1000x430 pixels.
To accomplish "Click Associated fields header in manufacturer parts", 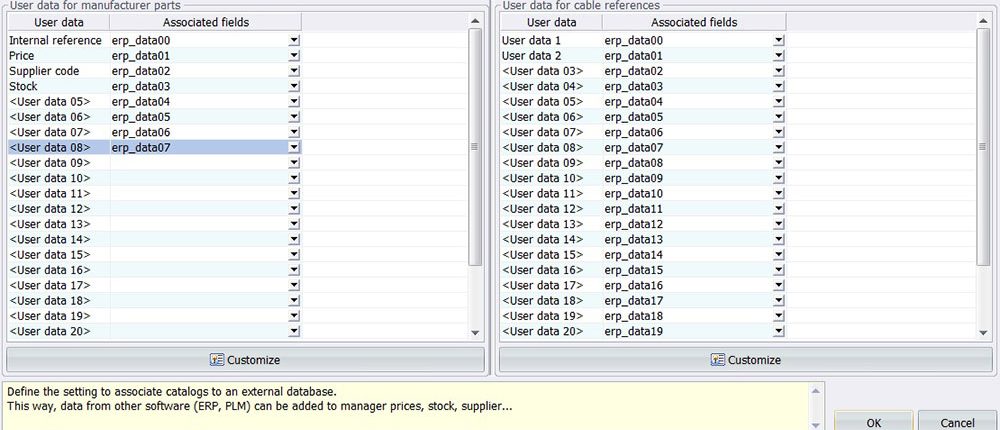I will pos(205,22).
